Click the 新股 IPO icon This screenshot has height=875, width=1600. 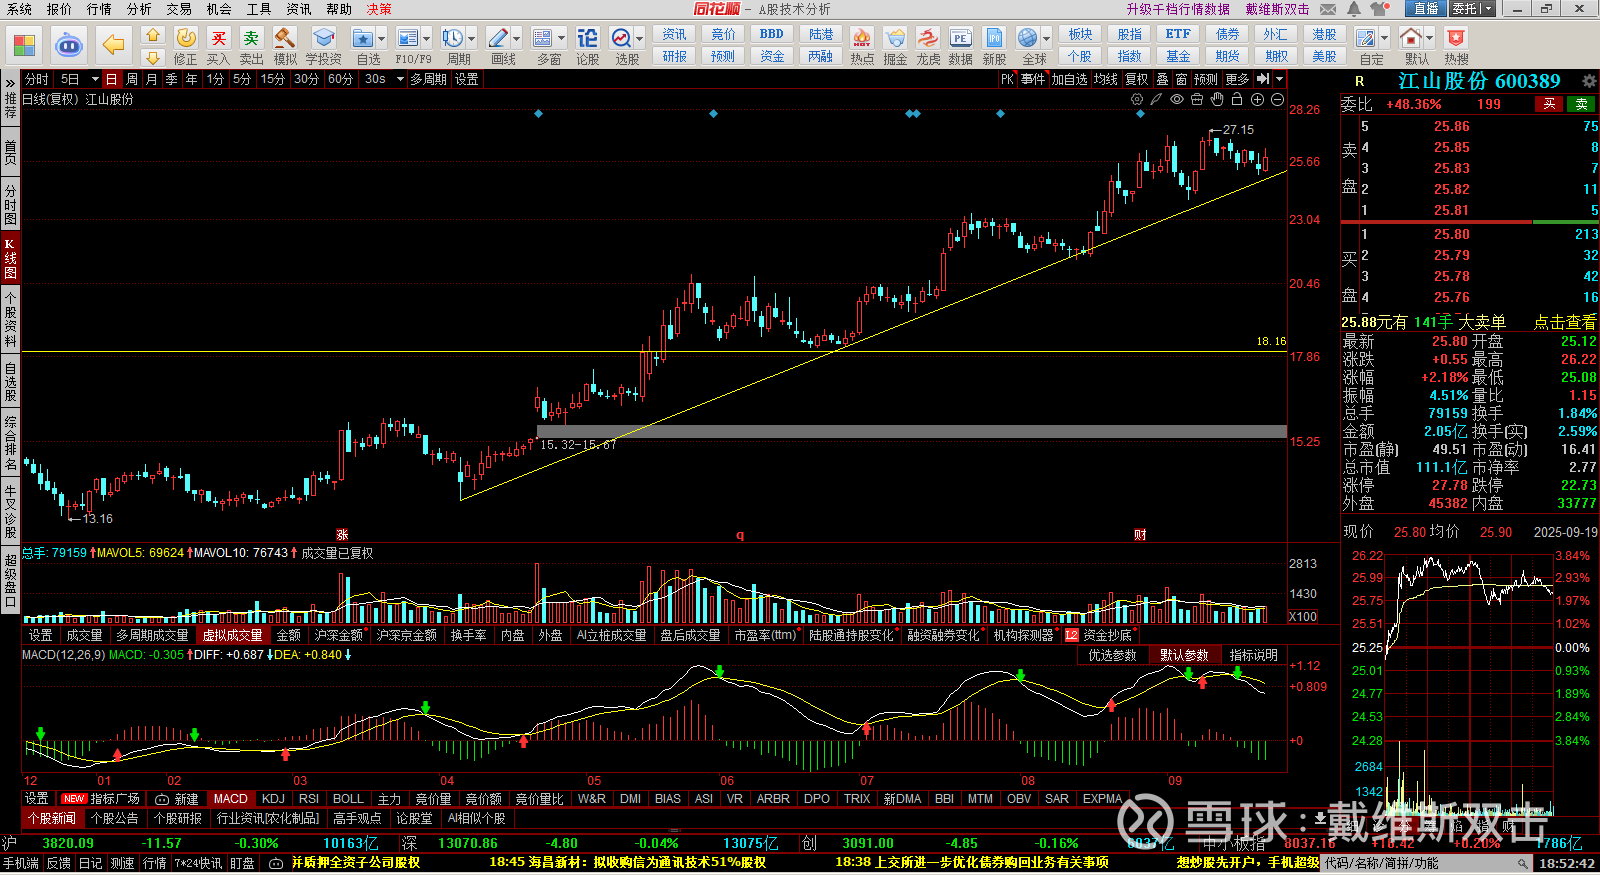994,43
